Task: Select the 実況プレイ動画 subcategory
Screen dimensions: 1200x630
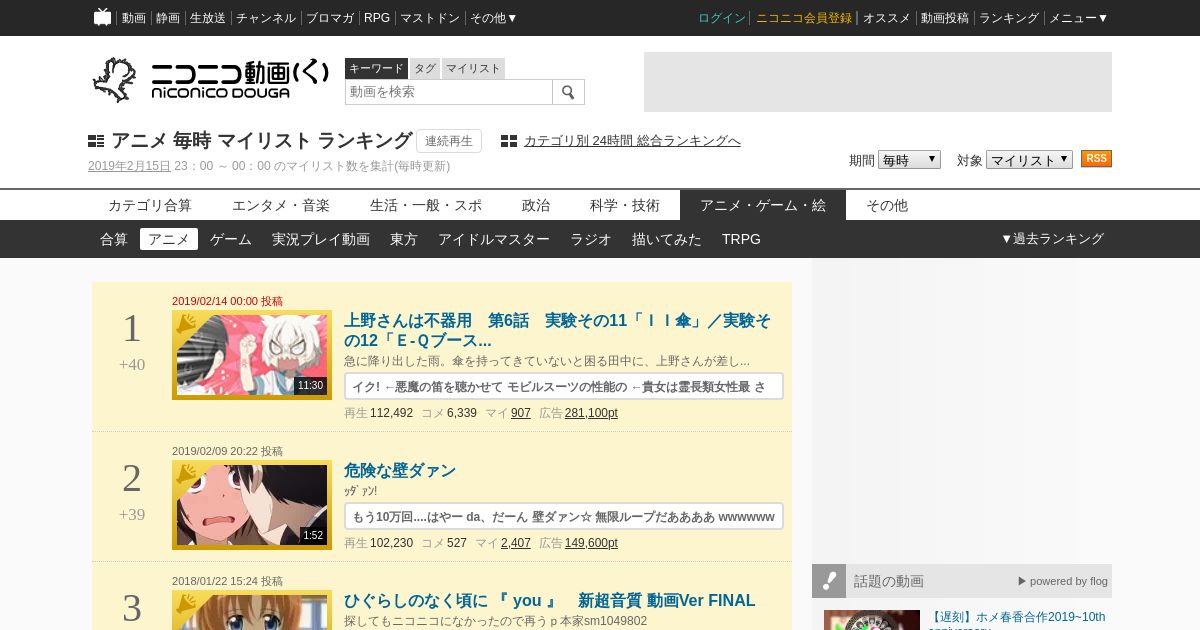Action: coord(321,239)
